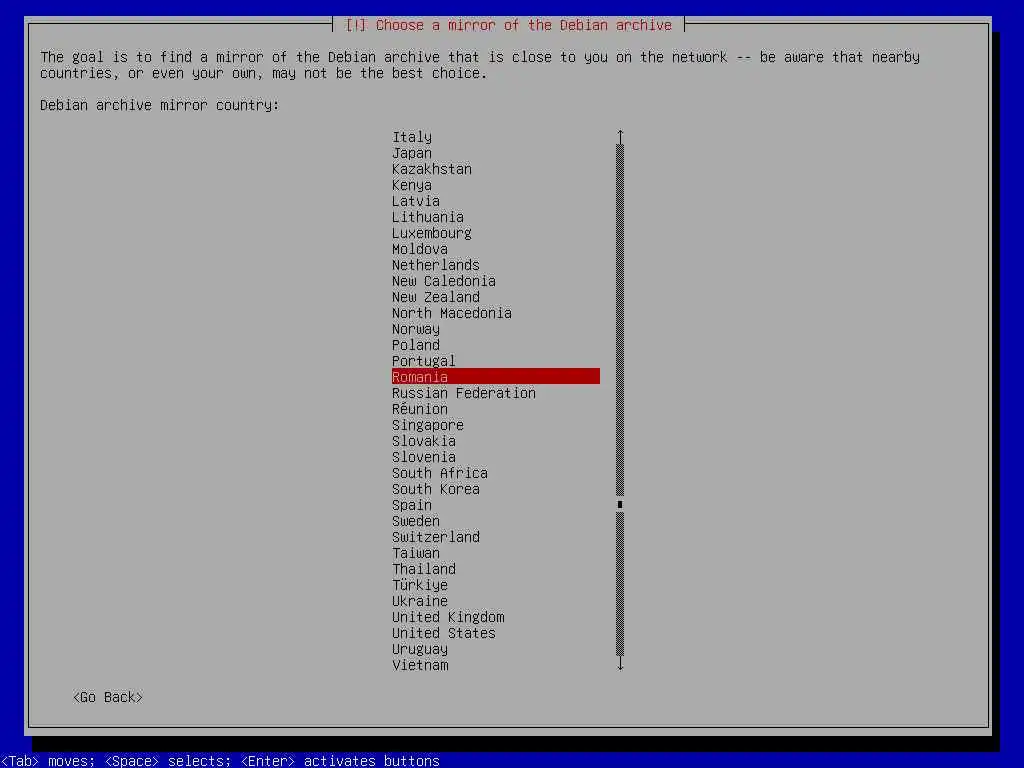
Task: Choose Switzerland mirror country
Action: coord(436,537)
